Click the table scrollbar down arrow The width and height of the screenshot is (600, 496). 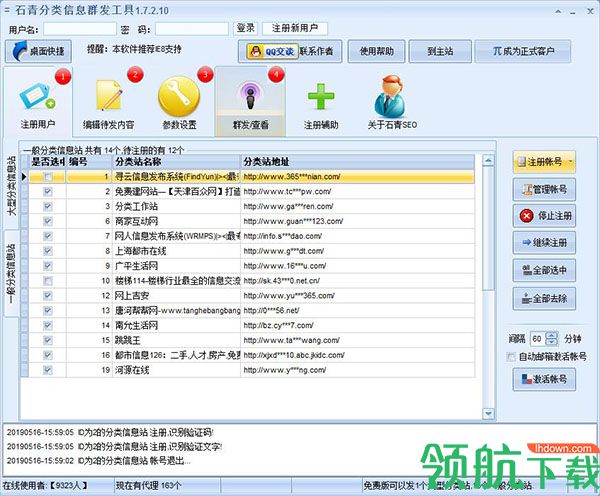[x=488, y=413]
